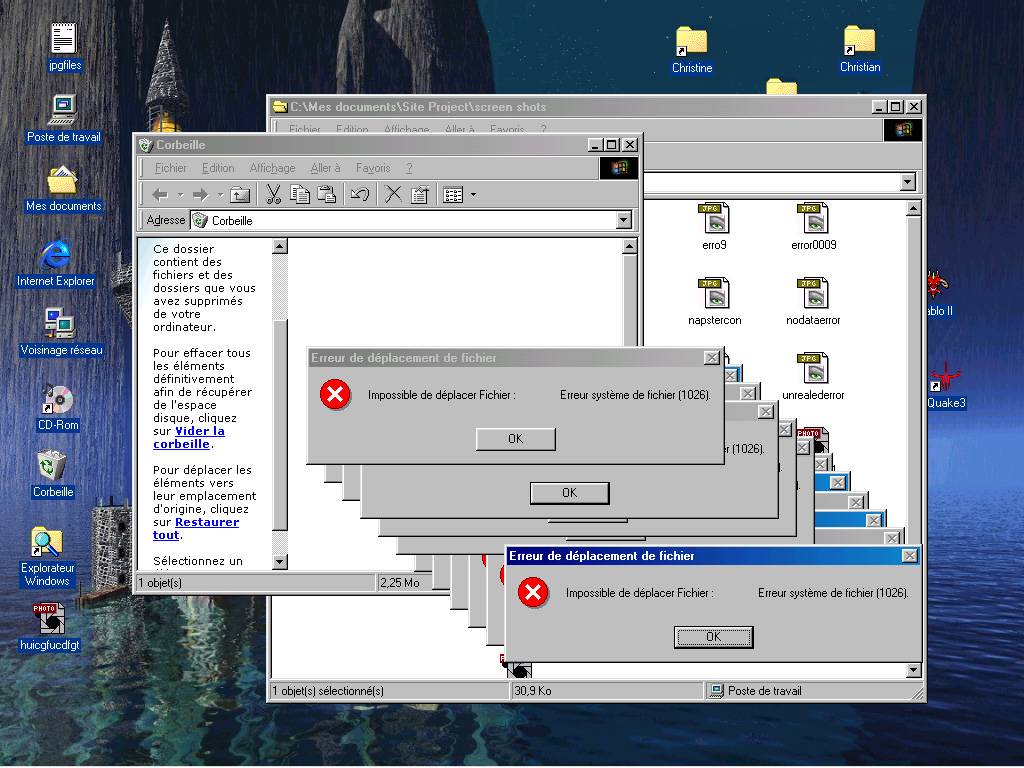Click the '2,25 Mo' status bar text
Screen dimensions: 1024x768
(400, 583)
